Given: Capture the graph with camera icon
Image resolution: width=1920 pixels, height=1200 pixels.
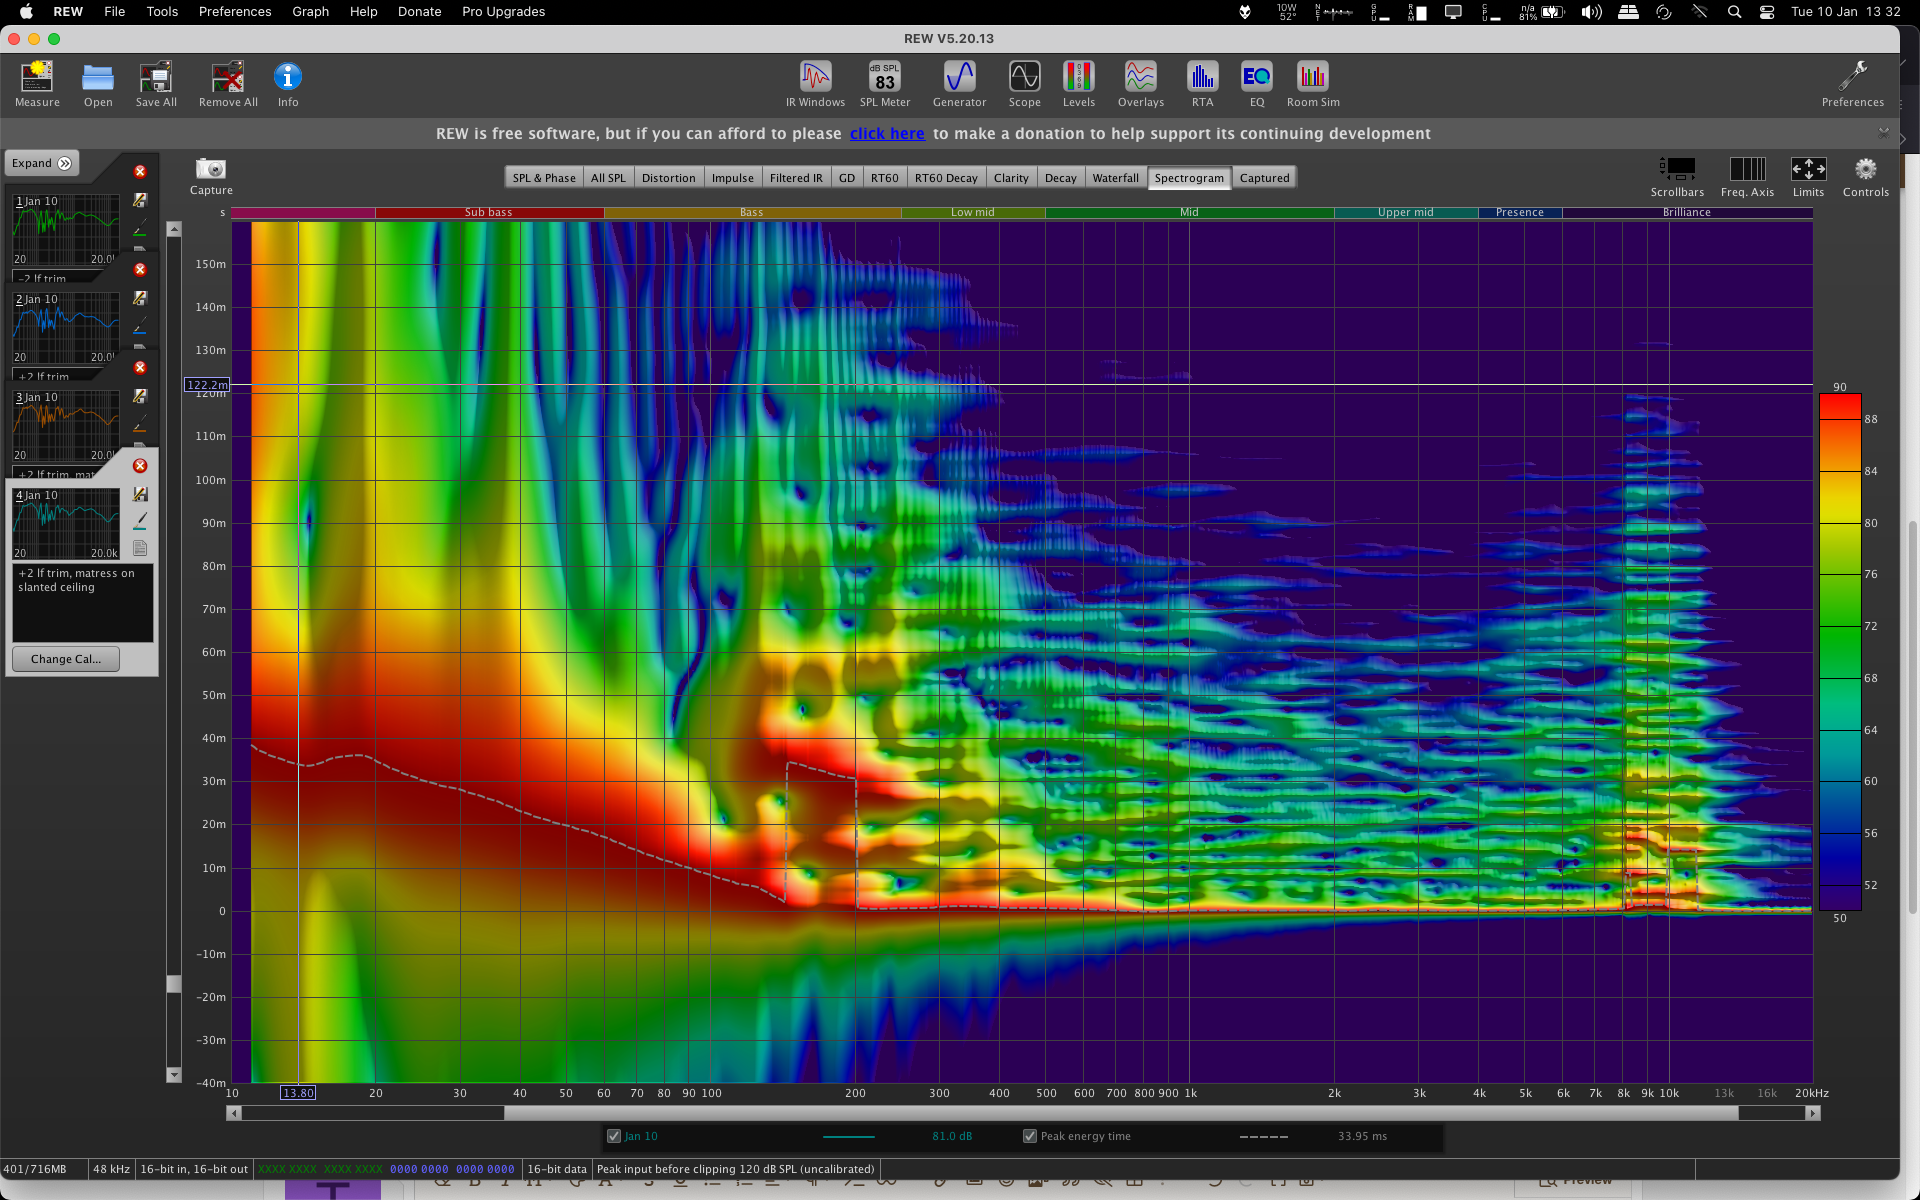Looking at the screenshot, I should [211, 176].
